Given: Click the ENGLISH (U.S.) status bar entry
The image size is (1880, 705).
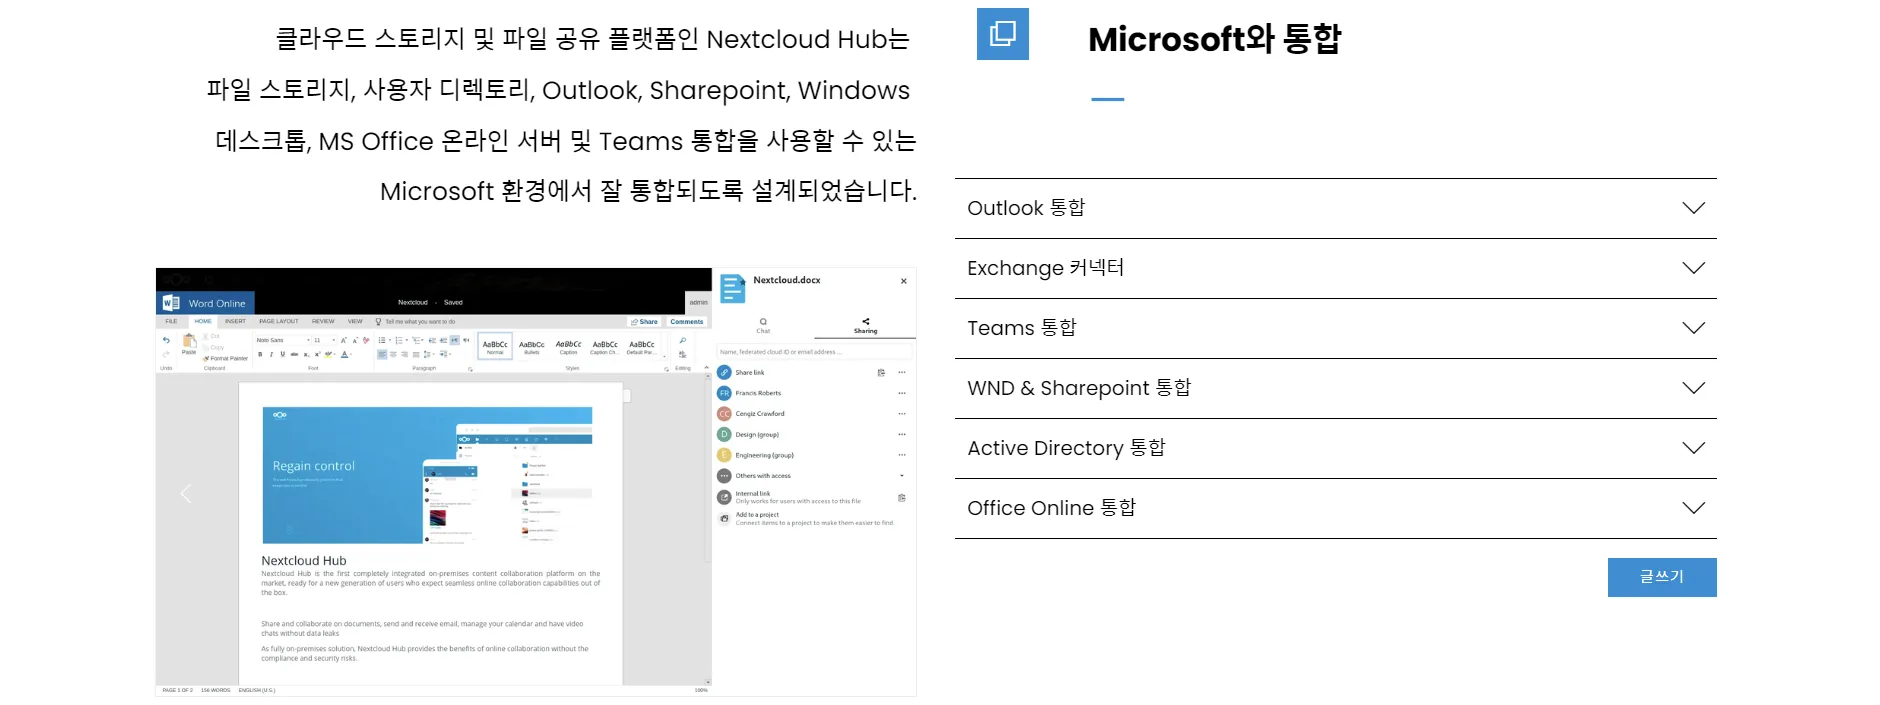Looking at the screenshot, I should (257, 690).
